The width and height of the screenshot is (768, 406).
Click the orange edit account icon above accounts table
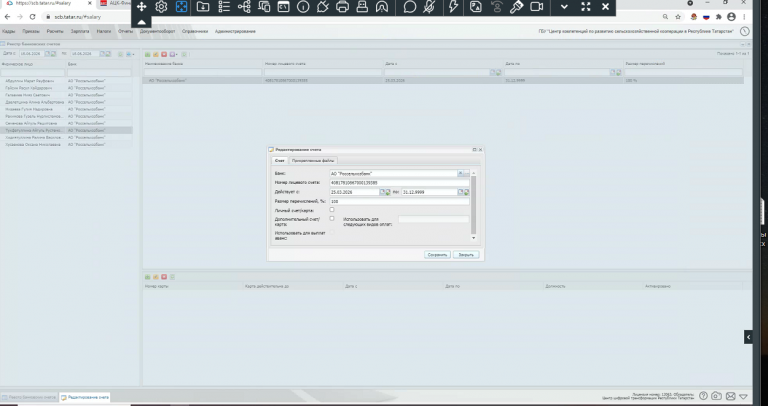(156, 54)
